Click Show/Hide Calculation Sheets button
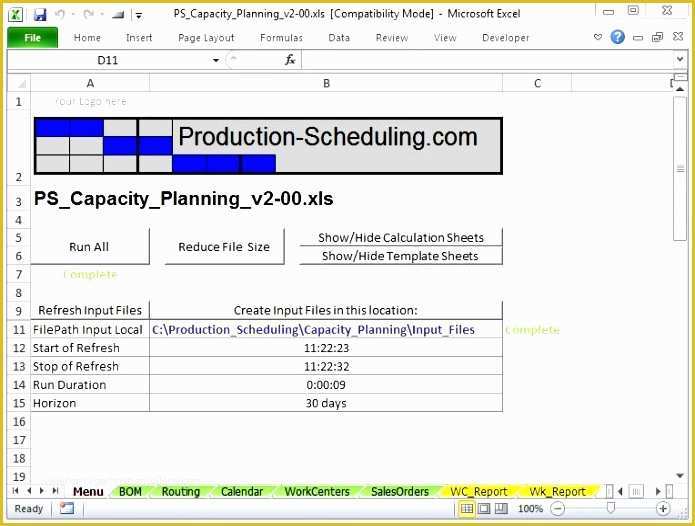695x526 pixels. pyautogui.click(x=401, y=238)
